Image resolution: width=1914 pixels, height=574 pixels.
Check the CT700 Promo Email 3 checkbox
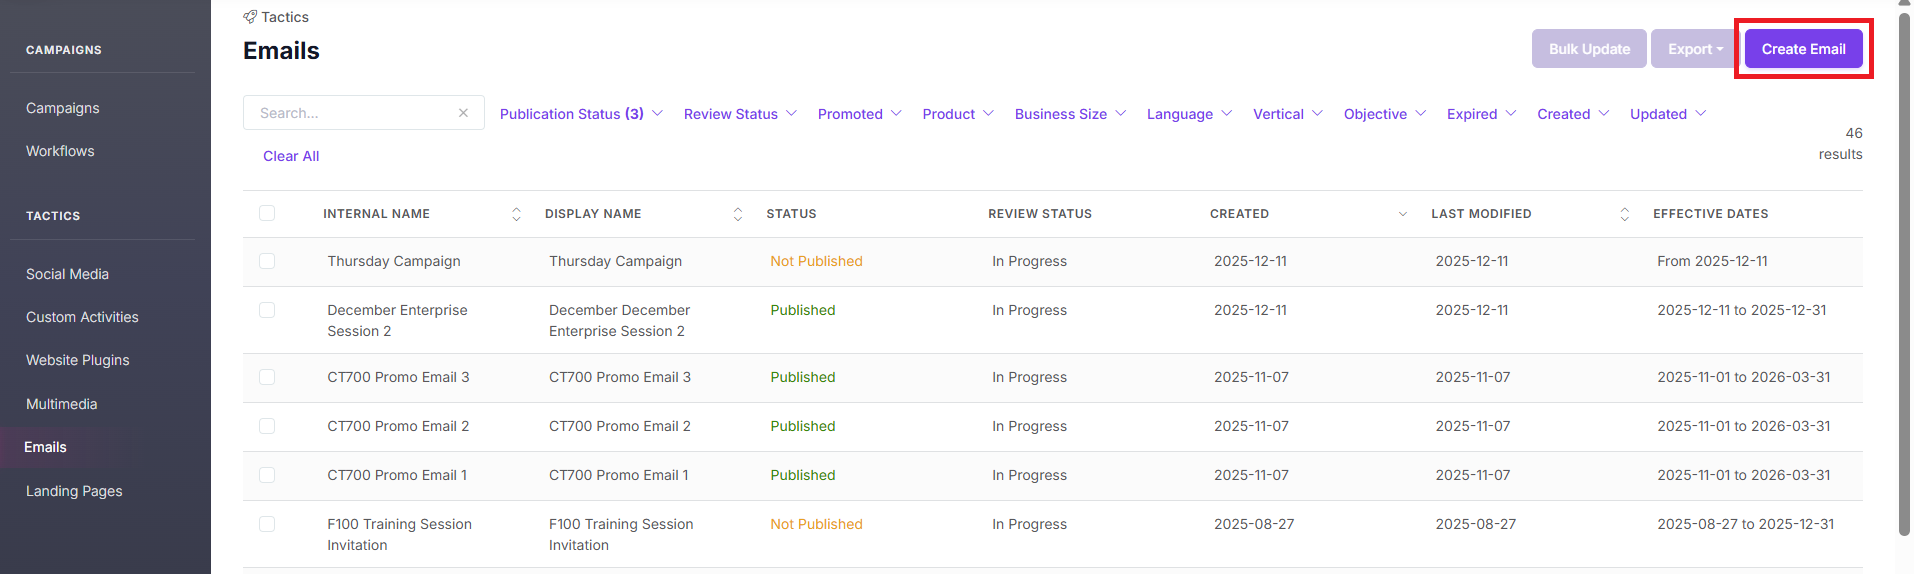(x=267, y=377)
